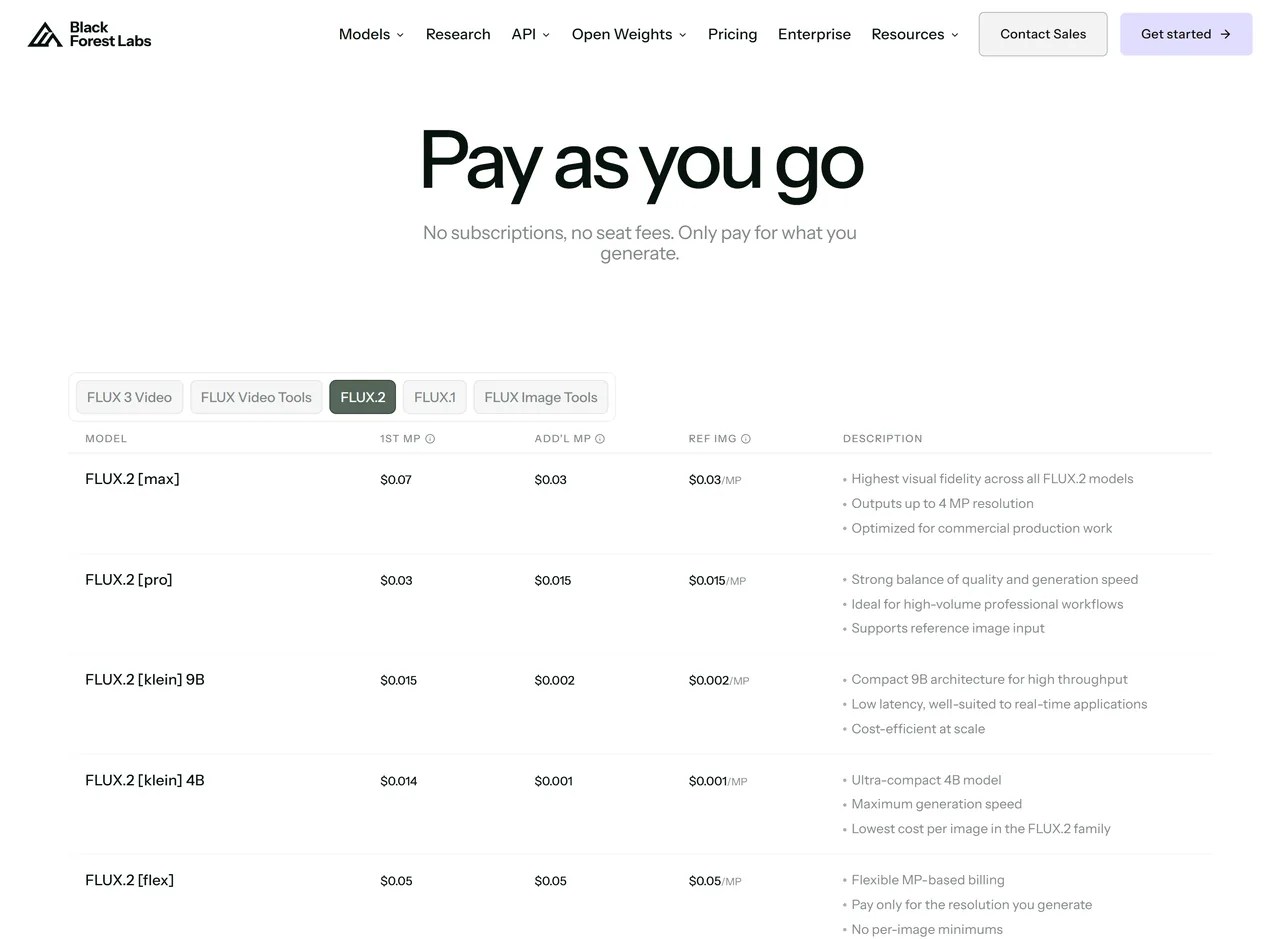
Task: Click 'Supports reference image input' text
Action: [x=948, y=628]
